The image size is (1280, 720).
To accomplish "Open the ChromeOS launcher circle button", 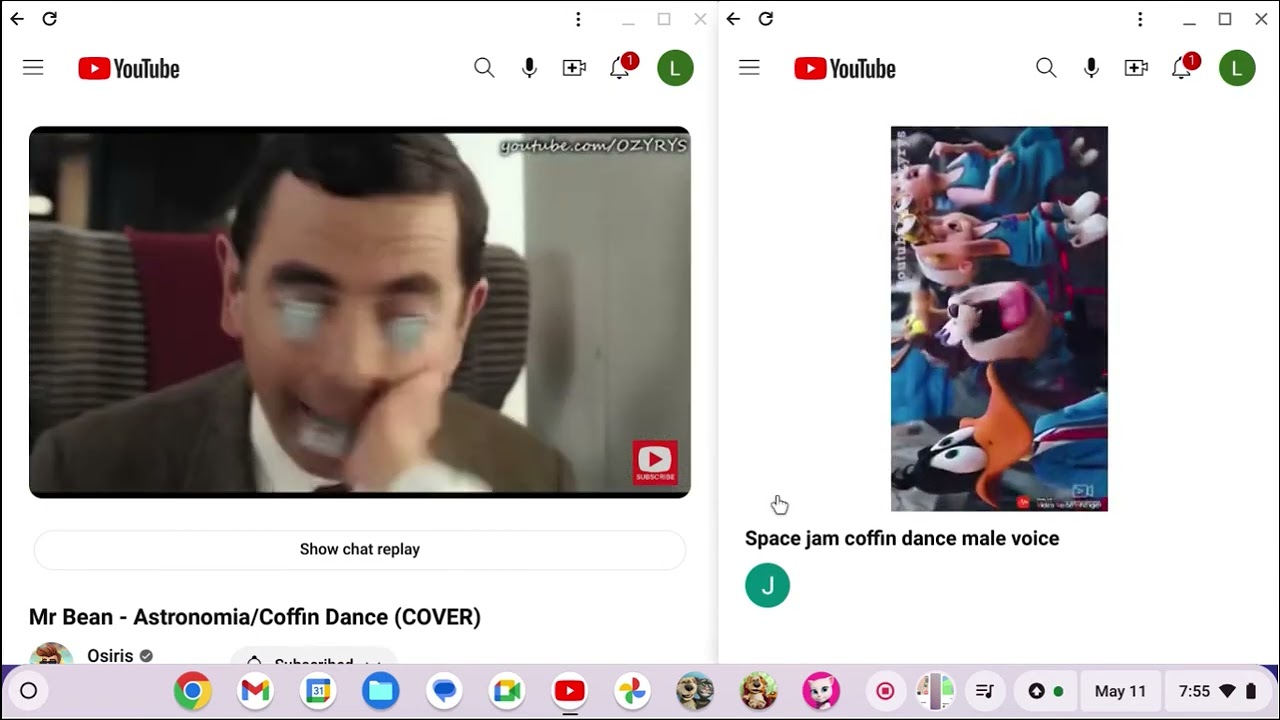I will 28,691.
